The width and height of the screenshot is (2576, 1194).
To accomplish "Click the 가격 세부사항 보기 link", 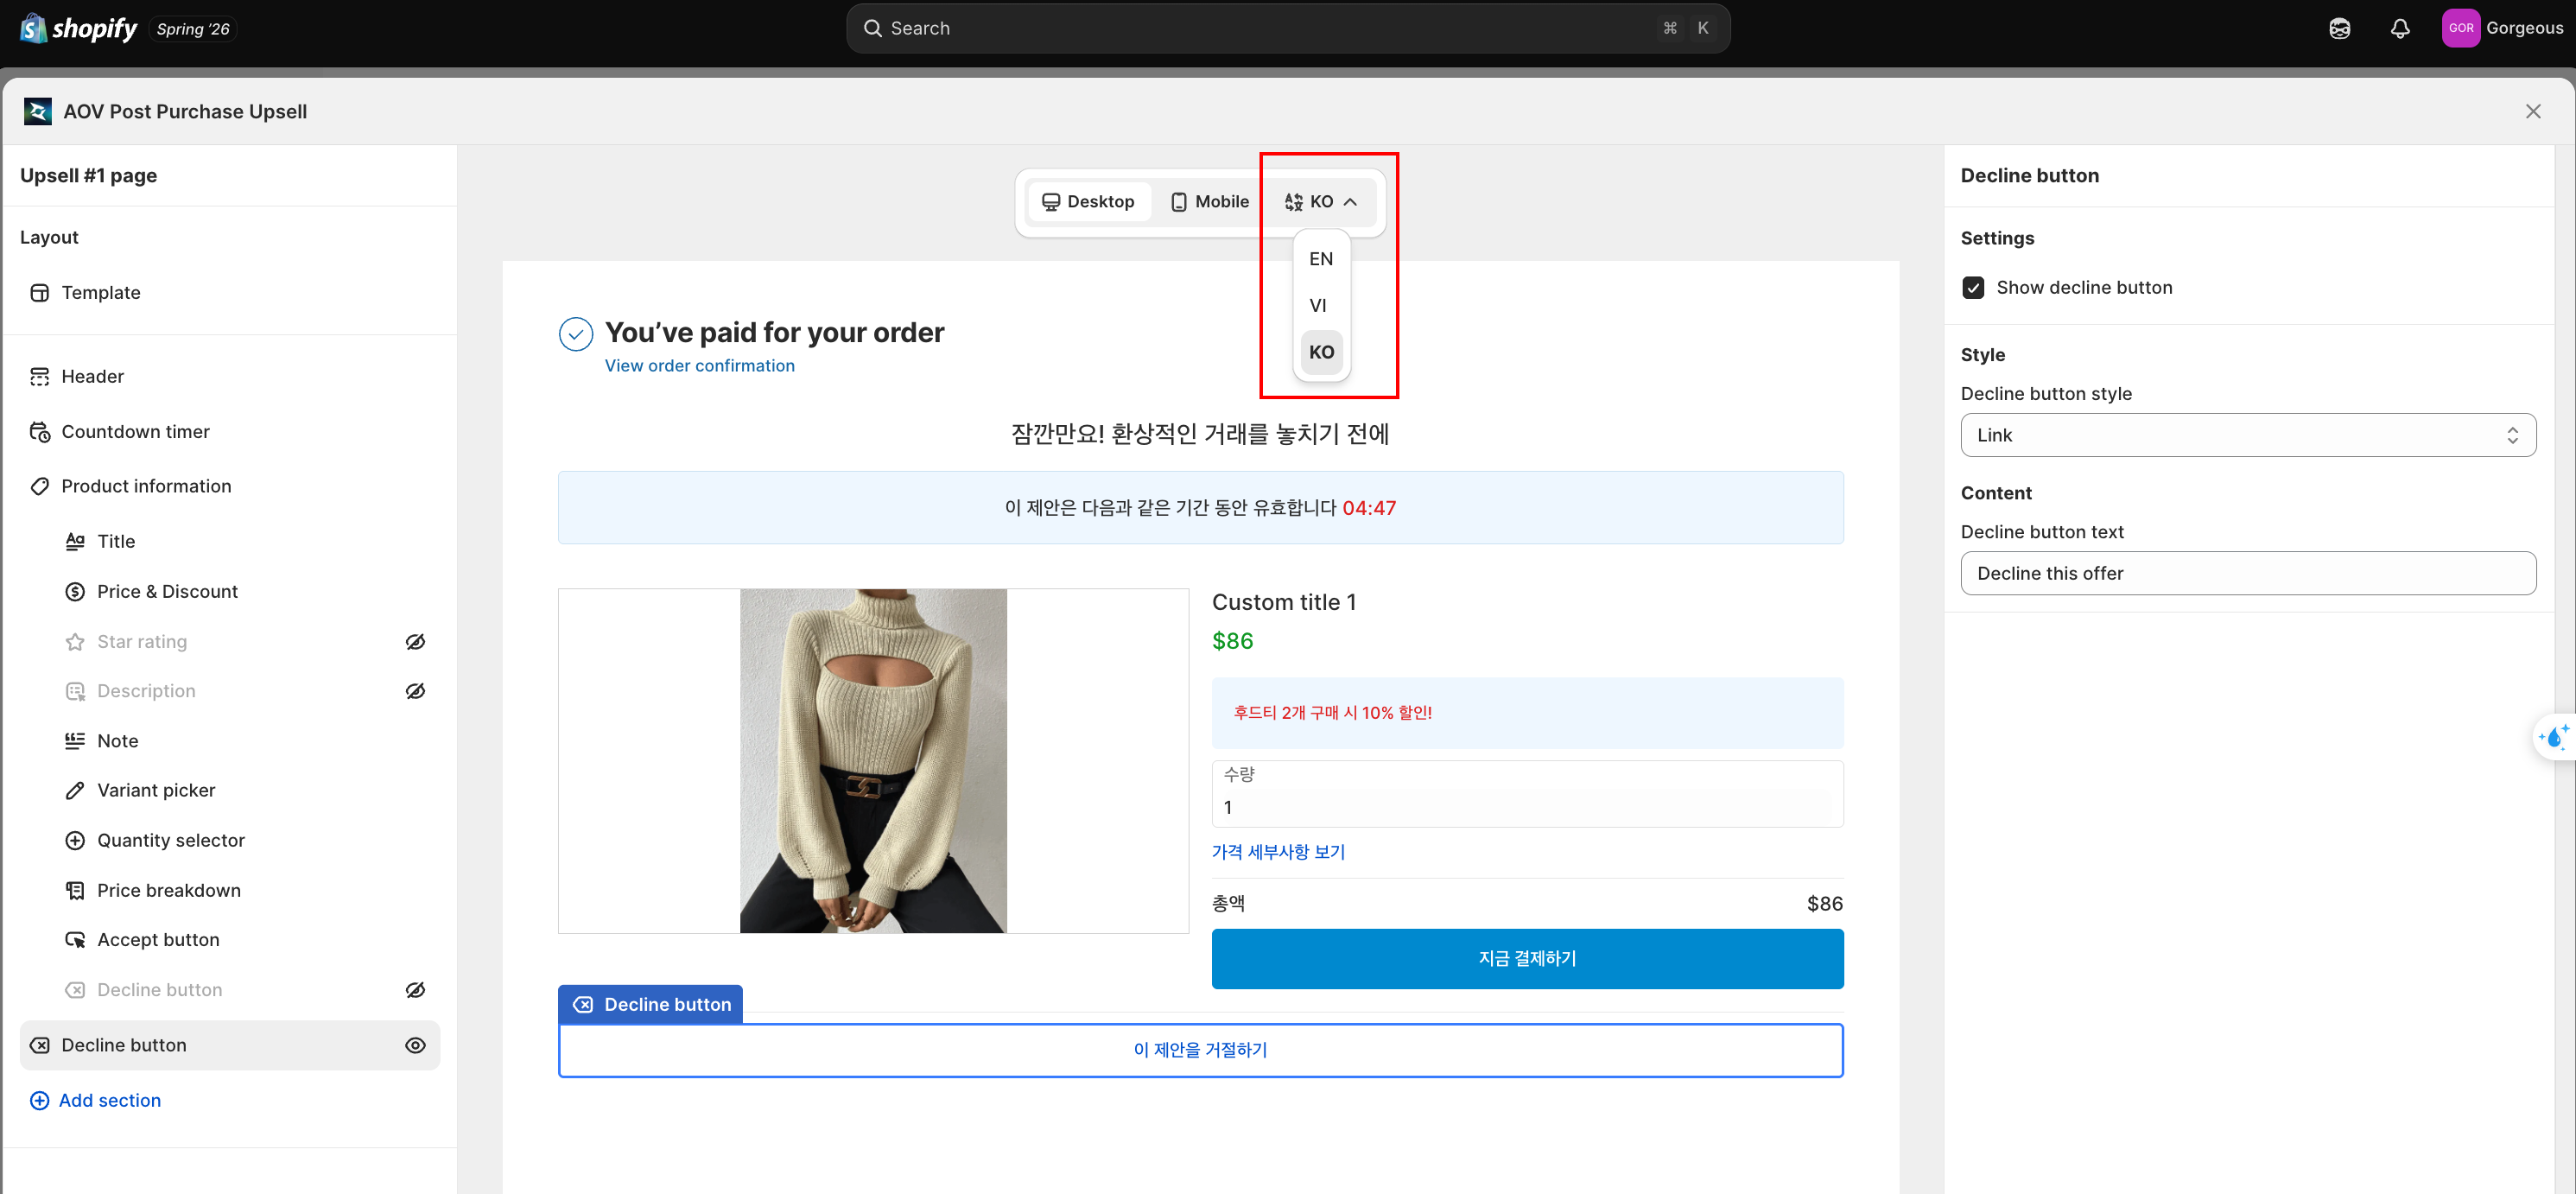I will click(x=1278, y=852).
